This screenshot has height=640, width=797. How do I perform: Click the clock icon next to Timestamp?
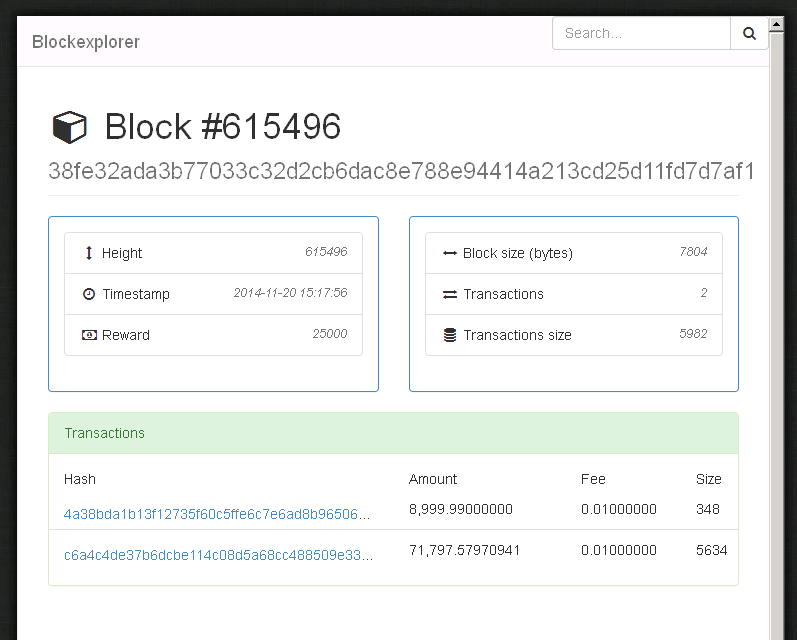[x=89, y=294]
